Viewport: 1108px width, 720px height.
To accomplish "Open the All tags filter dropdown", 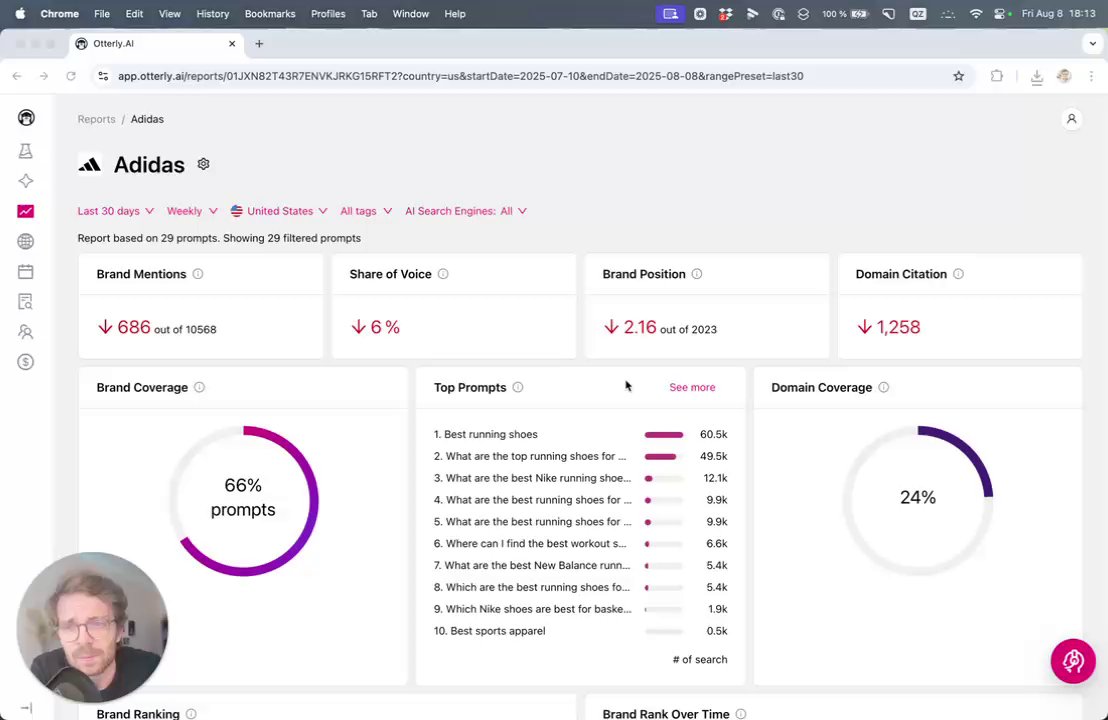I will [x=366, y=211].
